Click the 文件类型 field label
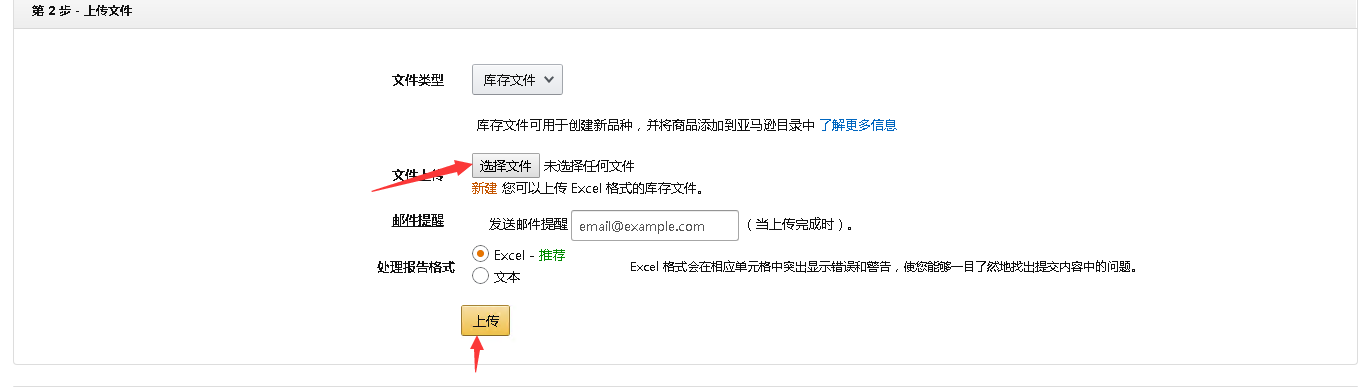Viewport: 1360px width, 387px height. coord(418,80)
